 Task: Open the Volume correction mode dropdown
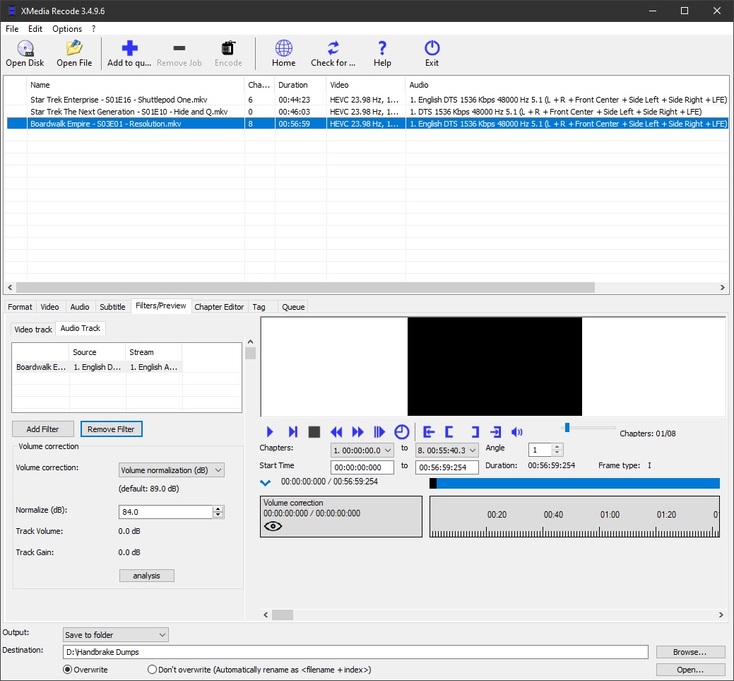[x=171, y=470]
